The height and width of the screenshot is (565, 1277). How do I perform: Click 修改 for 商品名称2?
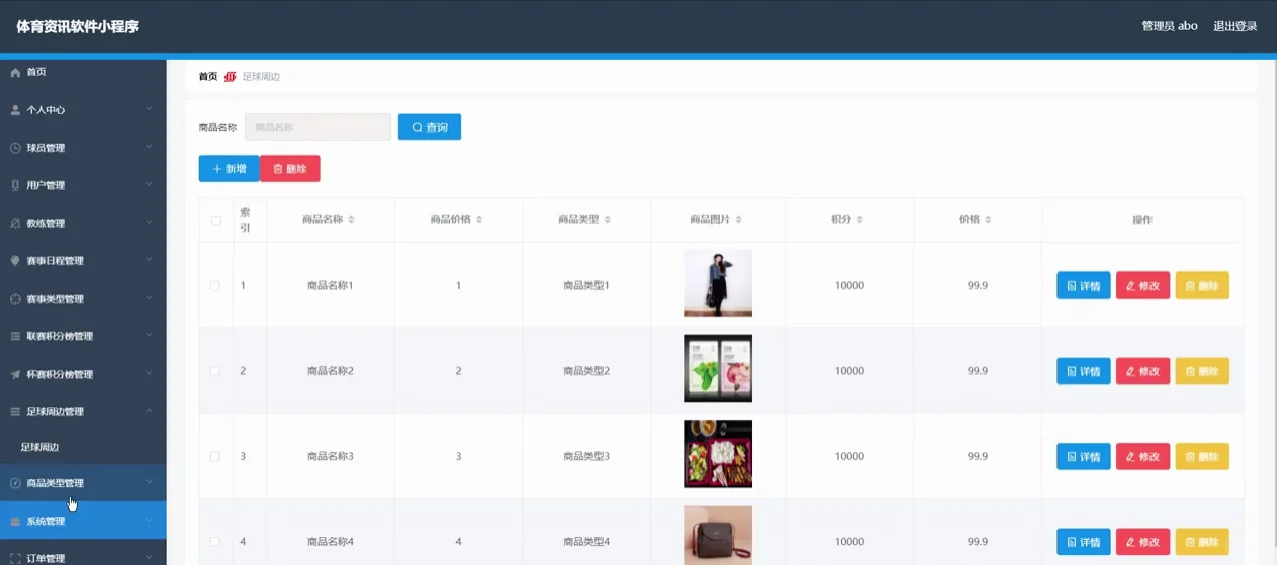(1143, 371)
